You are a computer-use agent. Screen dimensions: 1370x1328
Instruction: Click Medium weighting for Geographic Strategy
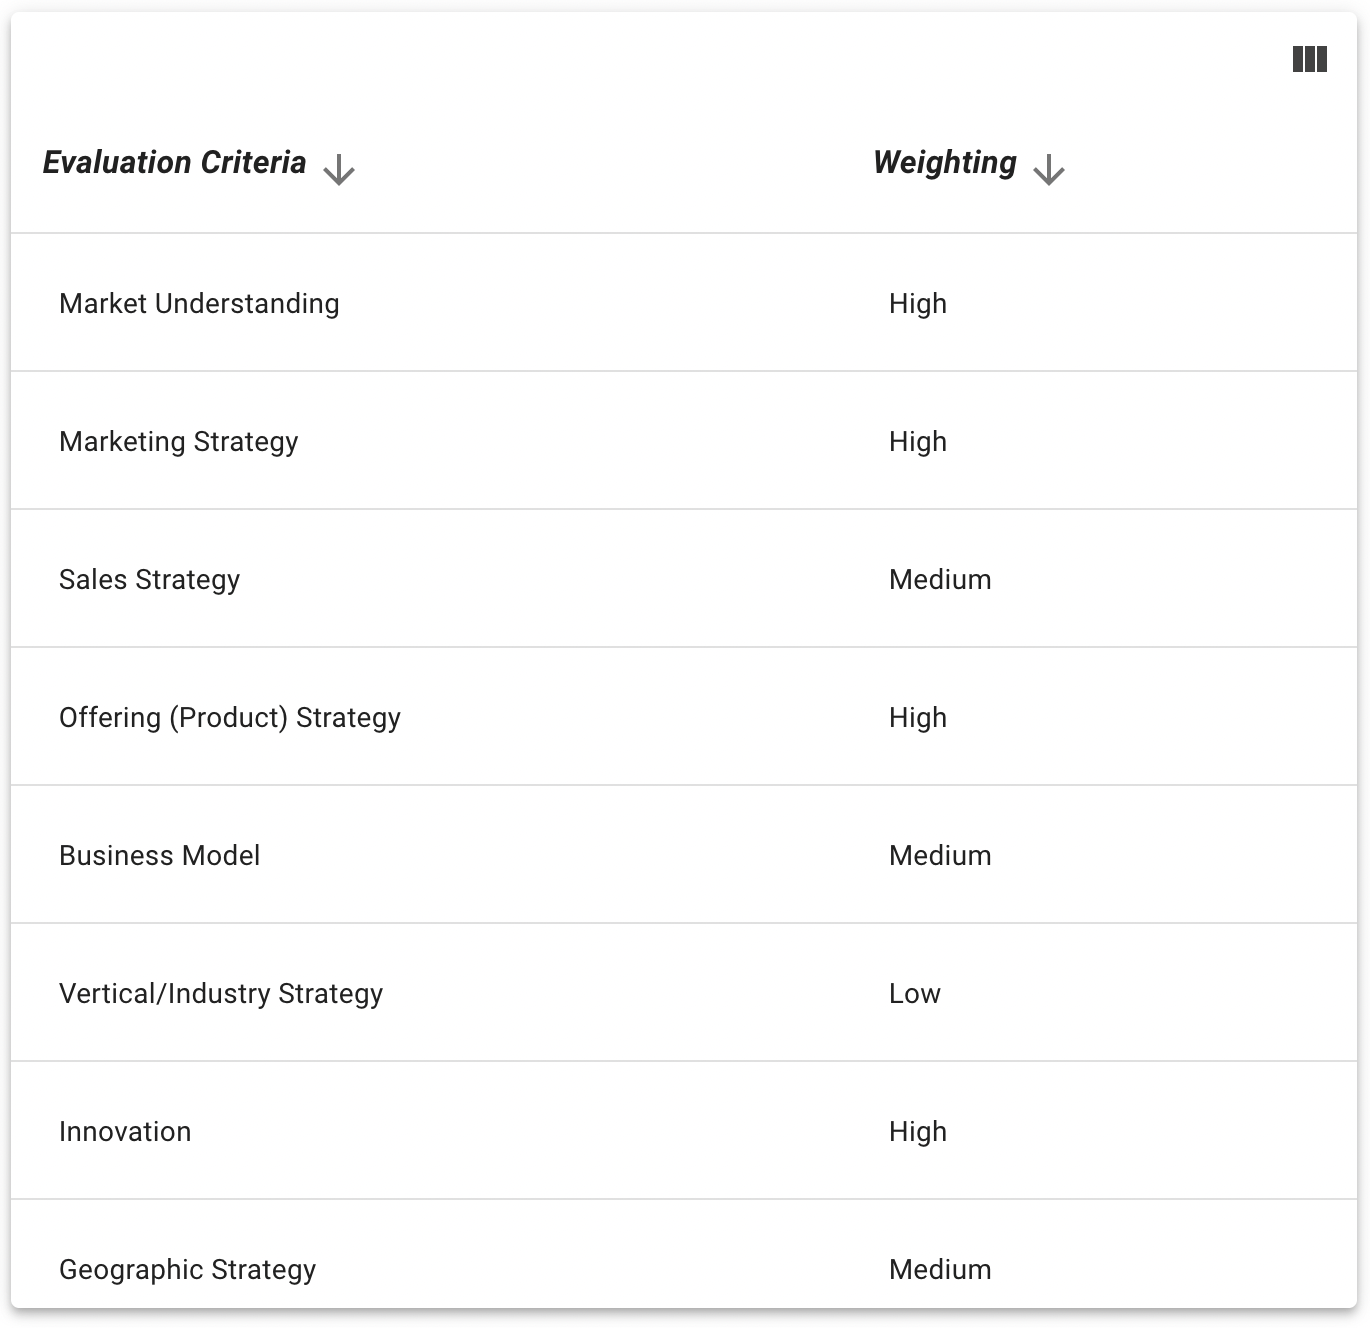point(940,1270)
